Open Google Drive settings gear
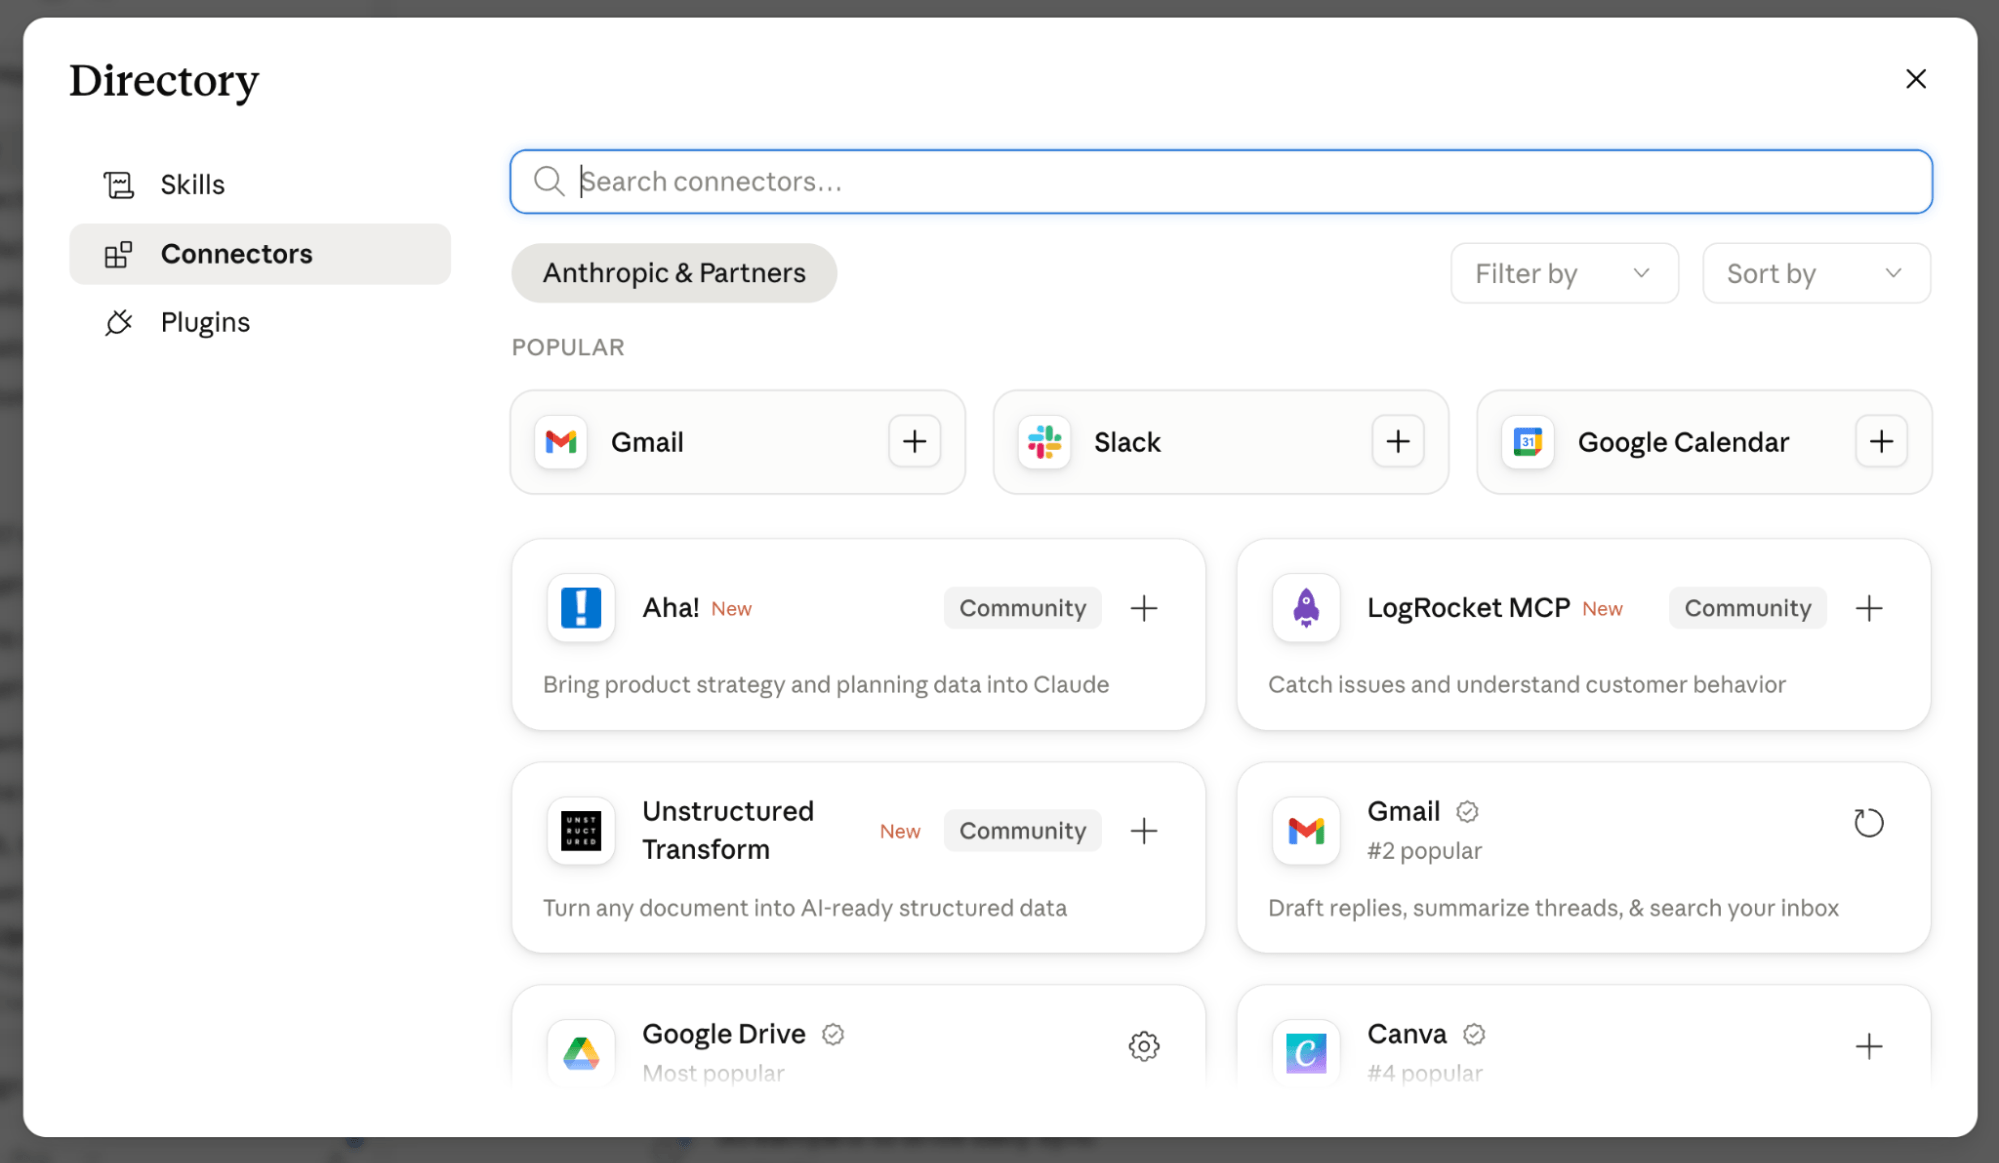Viewport: 1999px width, 1163px height. (1144, 1046)
